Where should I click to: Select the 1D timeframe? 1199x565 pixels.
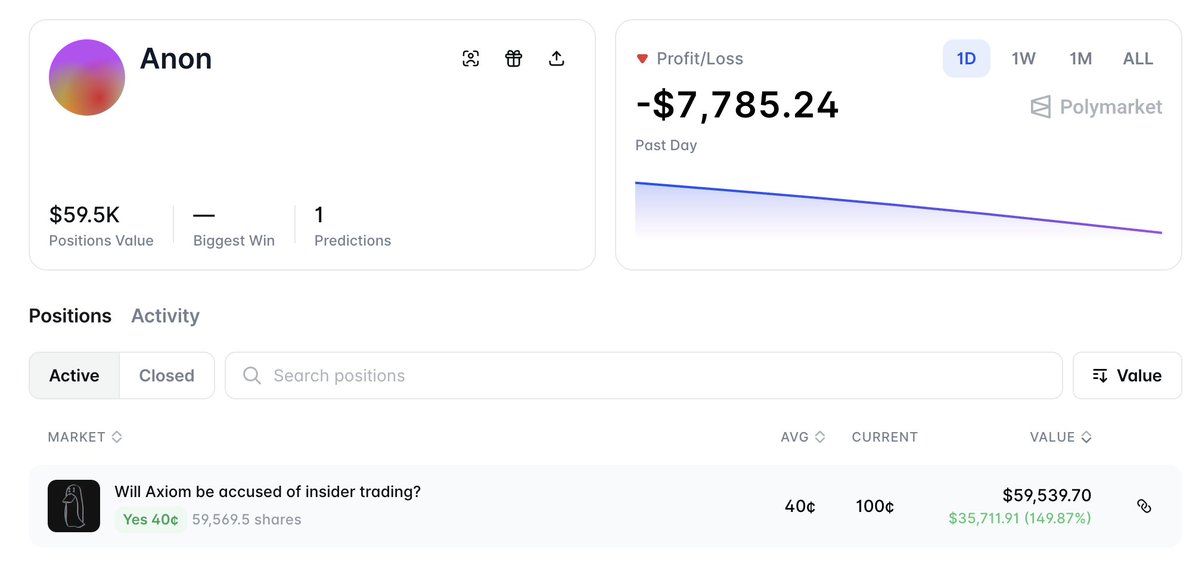point(966,58)
